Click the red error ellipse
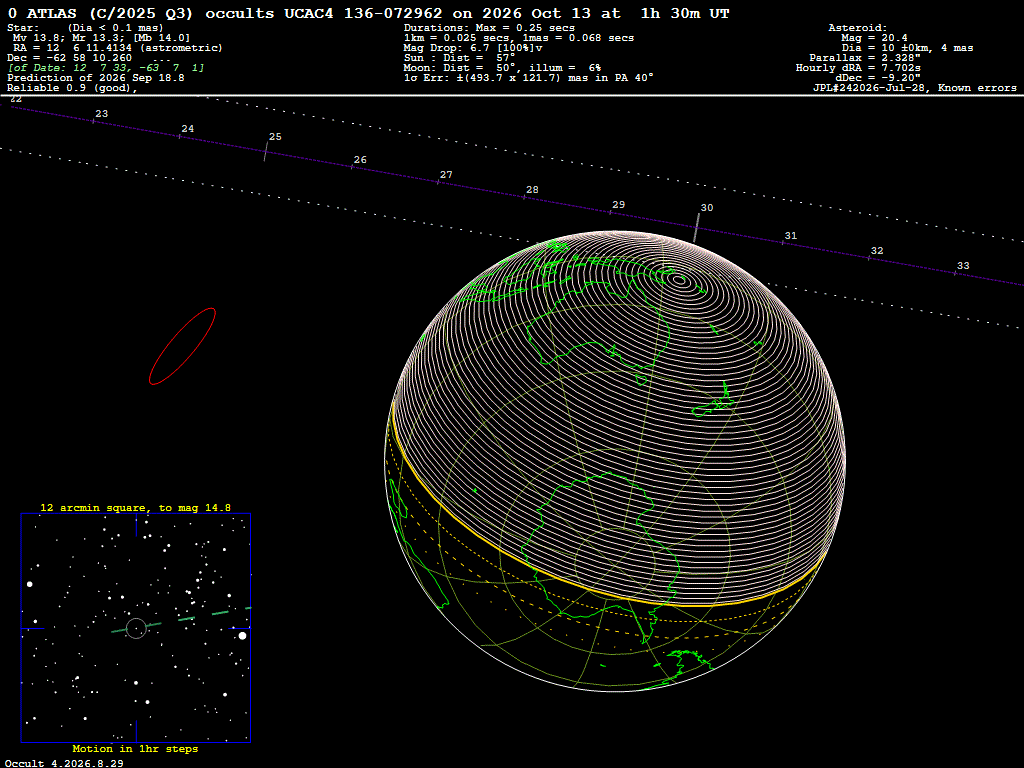 [x=182, y=346]
